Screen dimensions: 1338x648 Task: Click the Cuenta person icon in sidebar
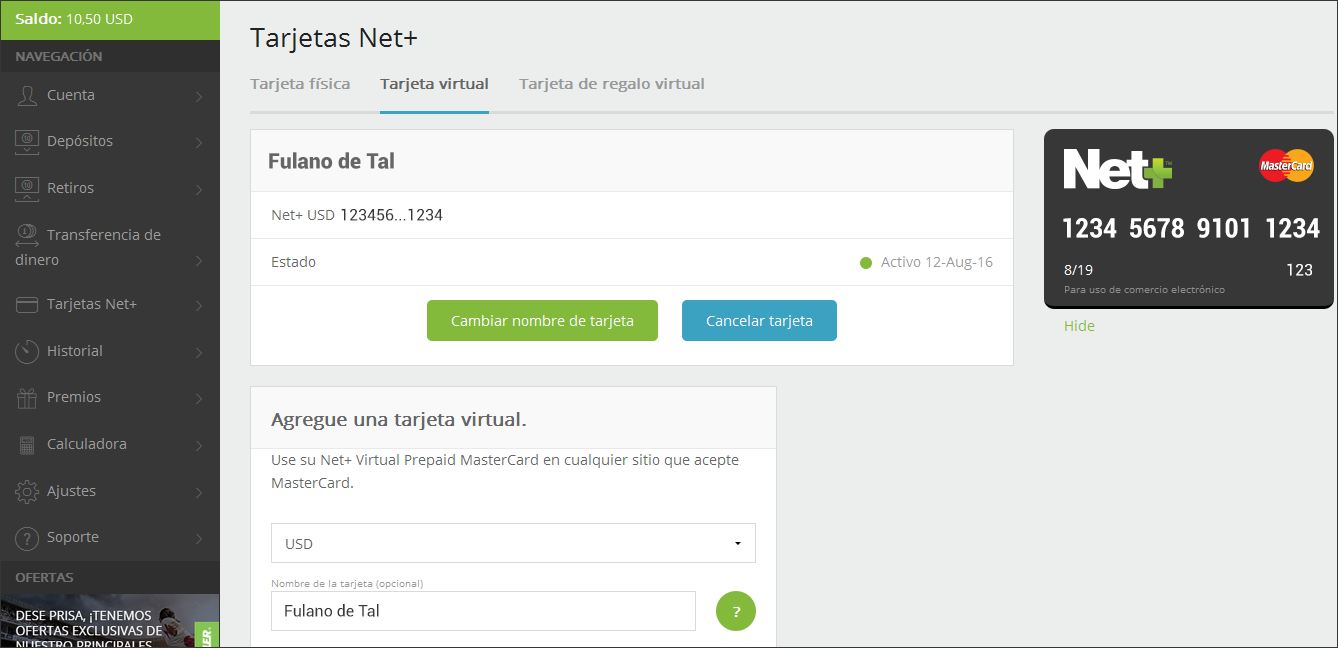click(27, 95)
